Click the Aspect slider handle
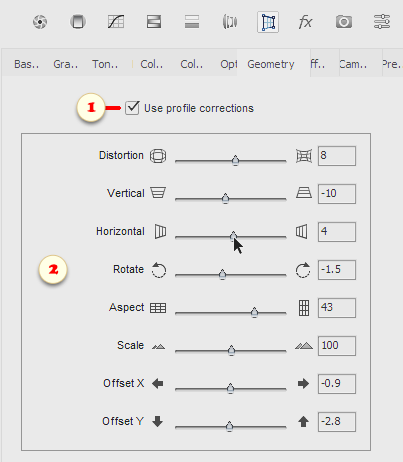Viewport: 403px width, 462px height. (254, 312)
